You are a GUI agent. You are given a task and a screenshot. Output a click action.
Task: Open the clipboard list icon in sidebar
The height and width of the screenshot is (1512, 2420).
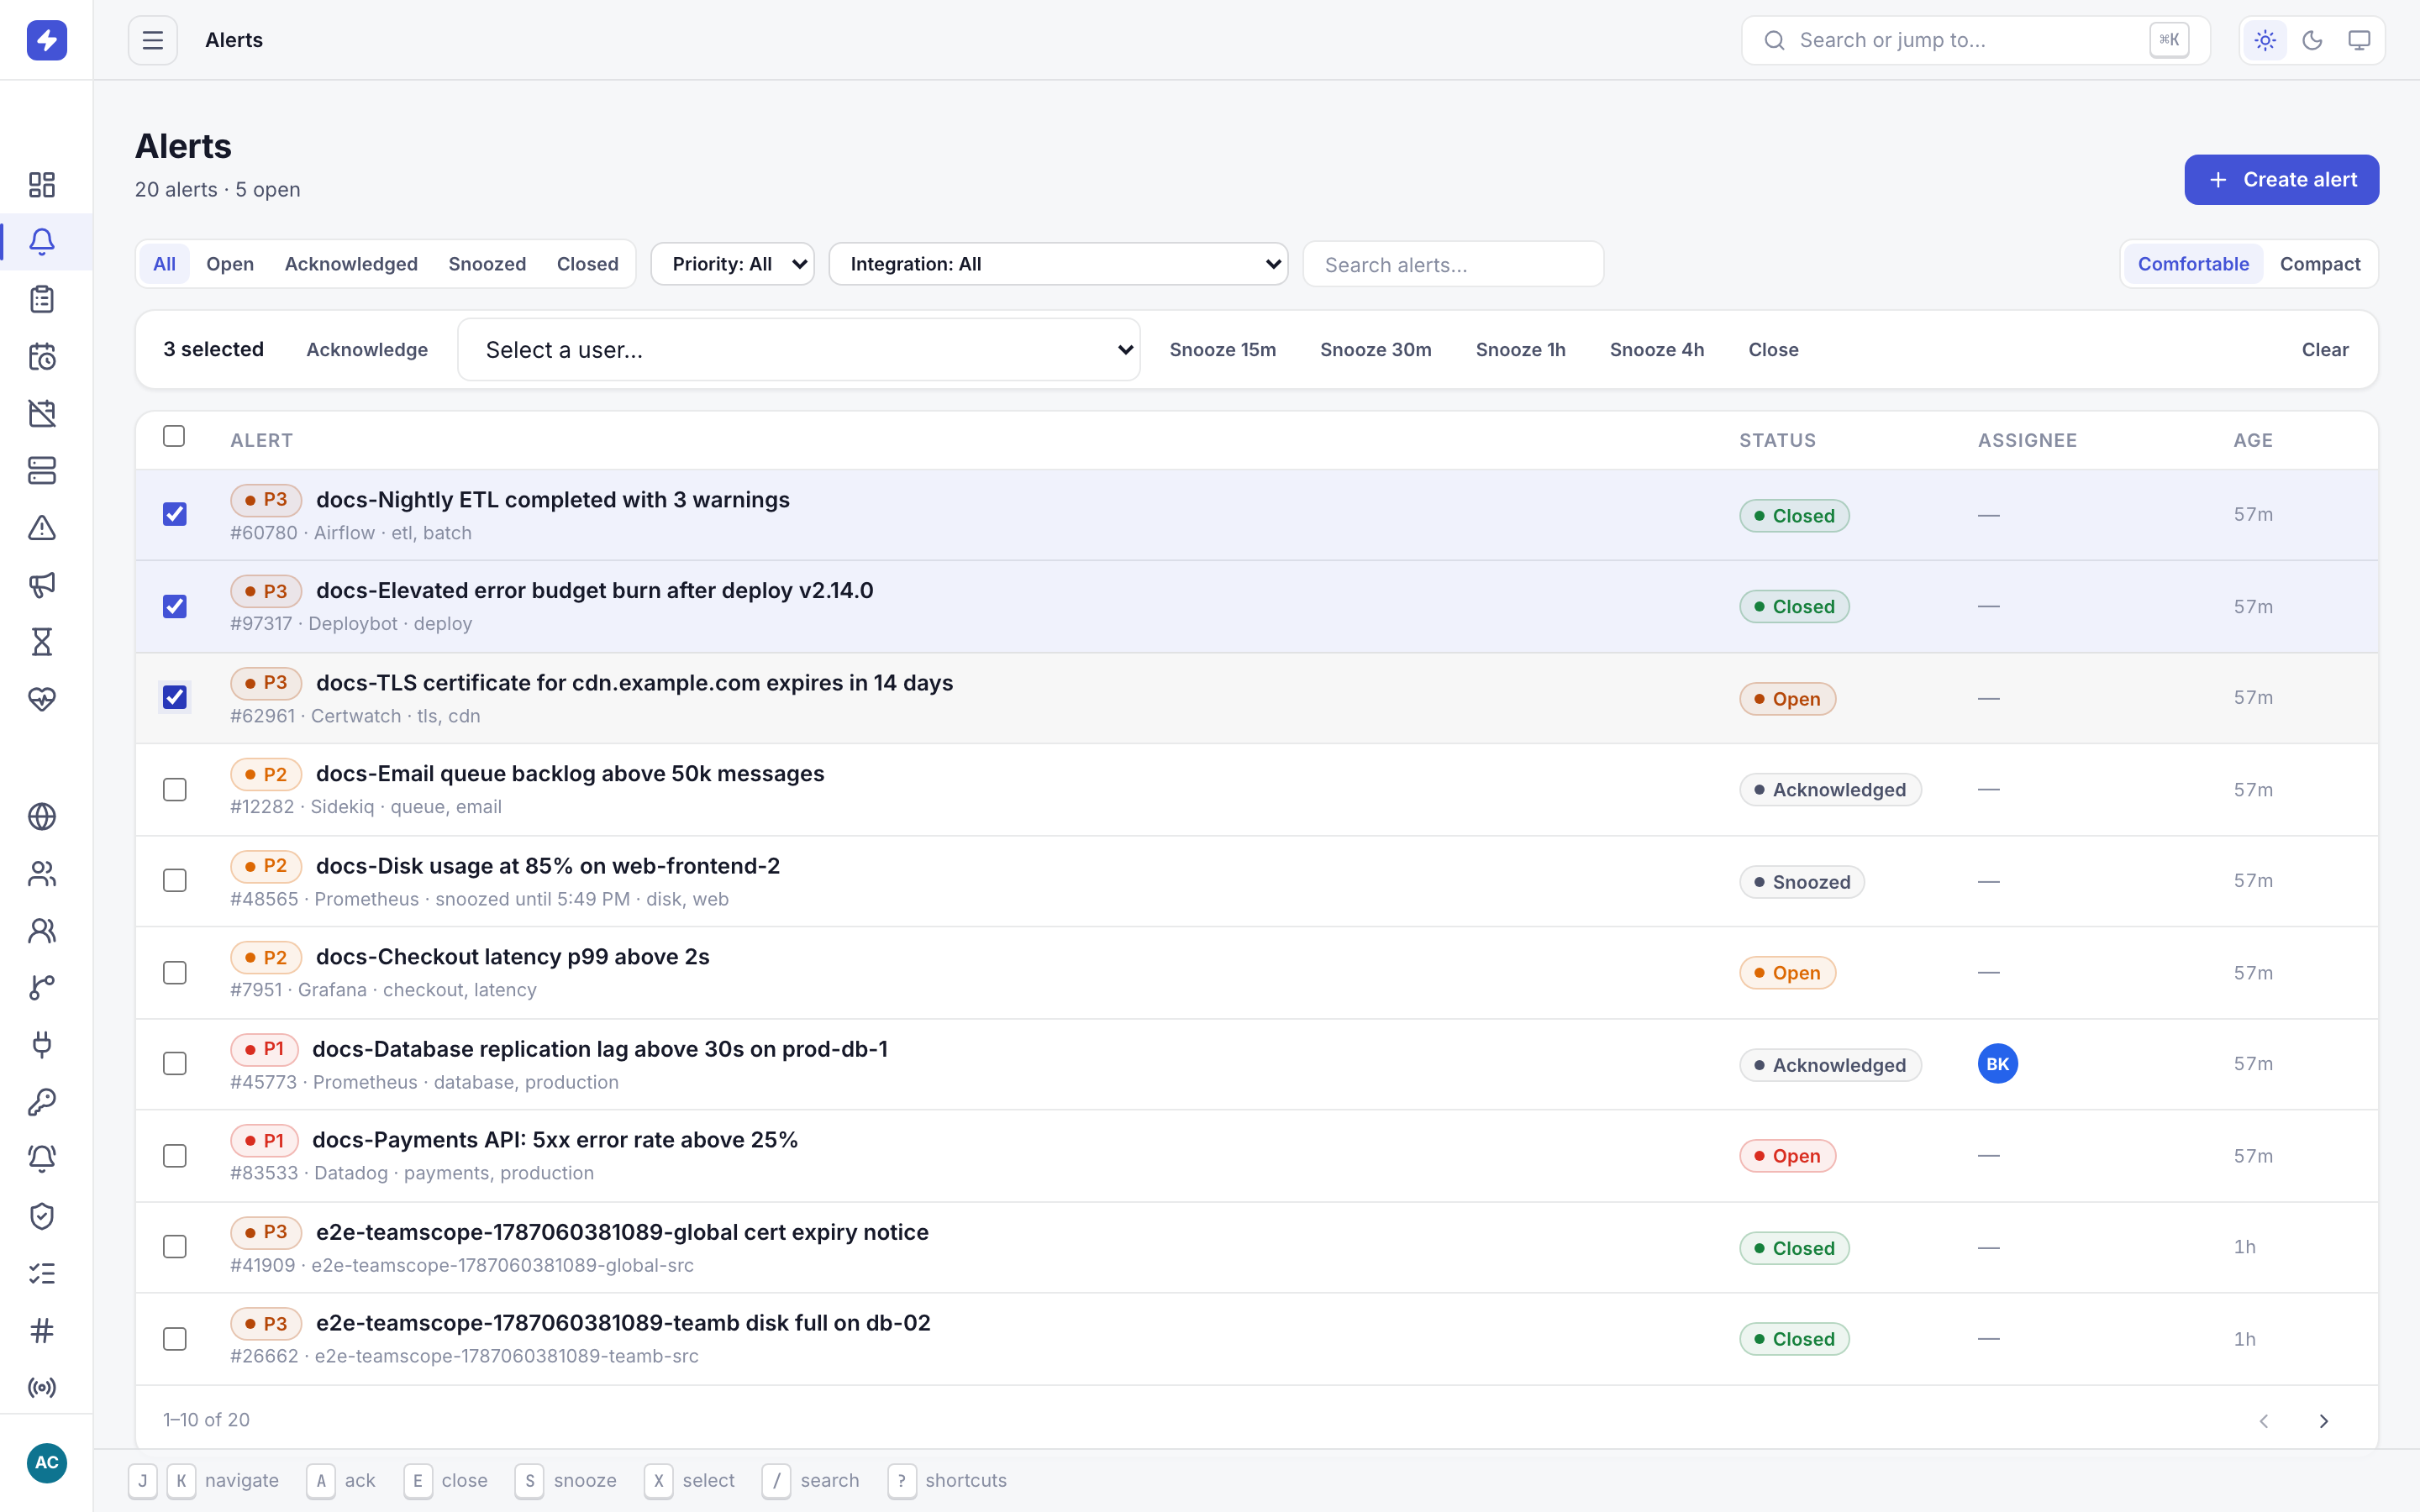pos(42,298)
